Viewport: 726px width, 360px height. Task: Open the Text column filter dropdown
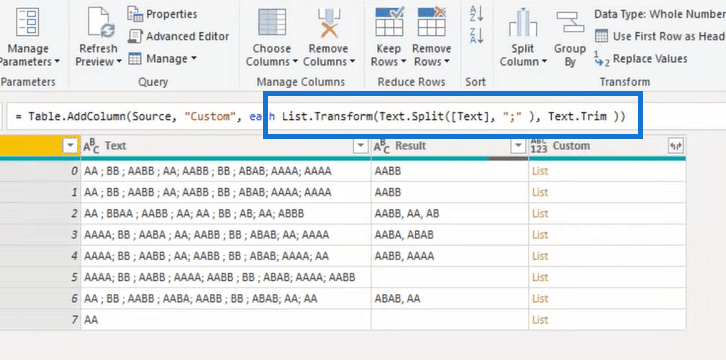pyautogui.click(x=361, y=146)
